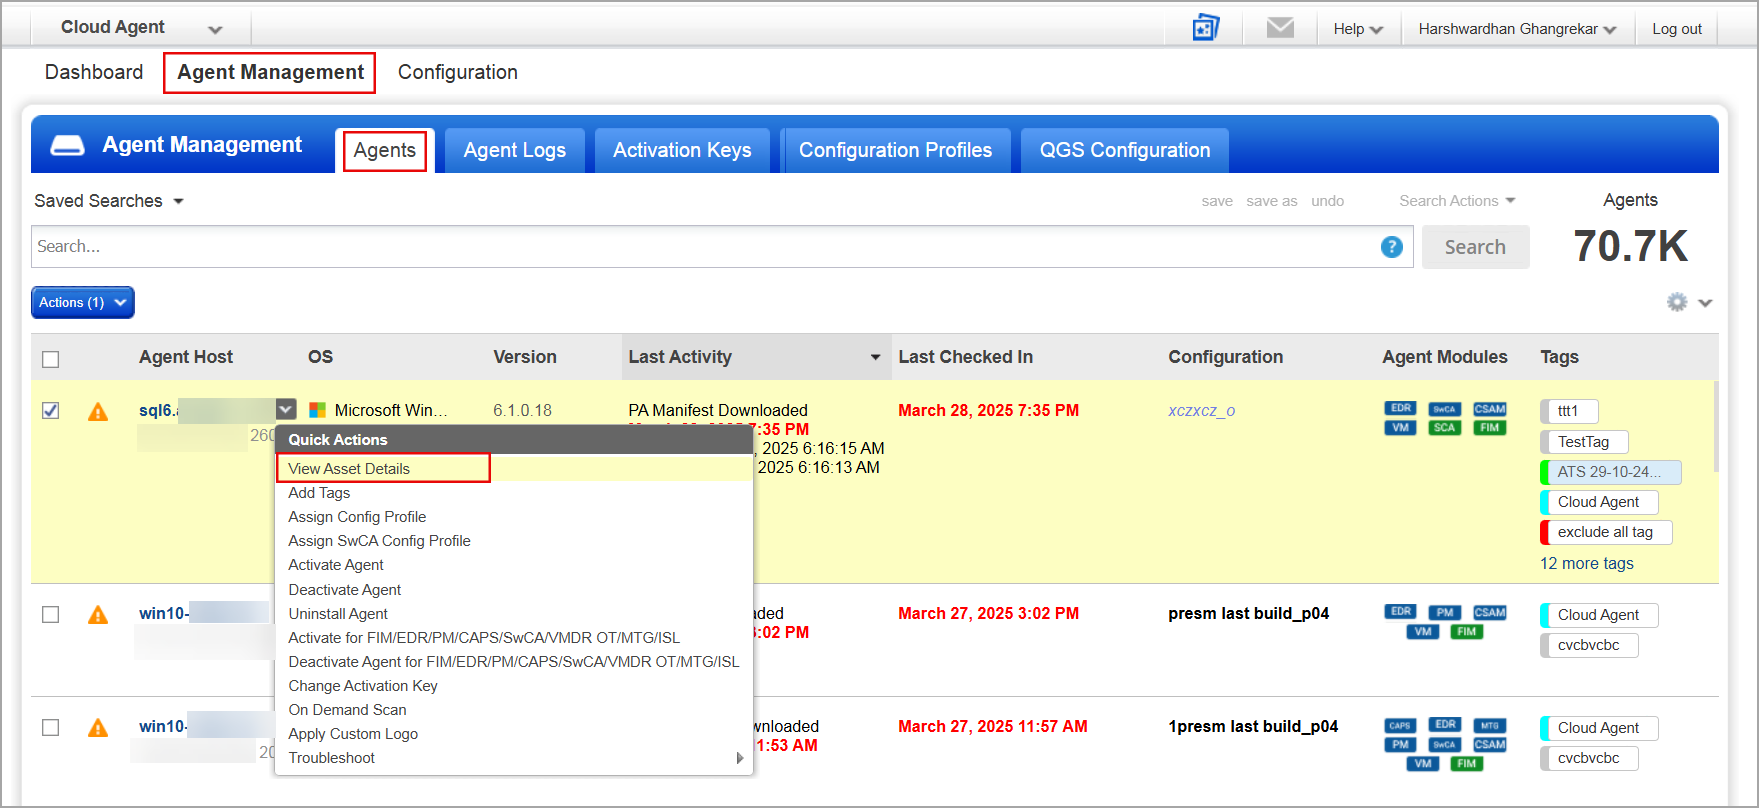Viewport: 1759px width, 808px height.
Task: Click SwCA badge in 1presm last build_p04 row
Action: point(1444,745)
